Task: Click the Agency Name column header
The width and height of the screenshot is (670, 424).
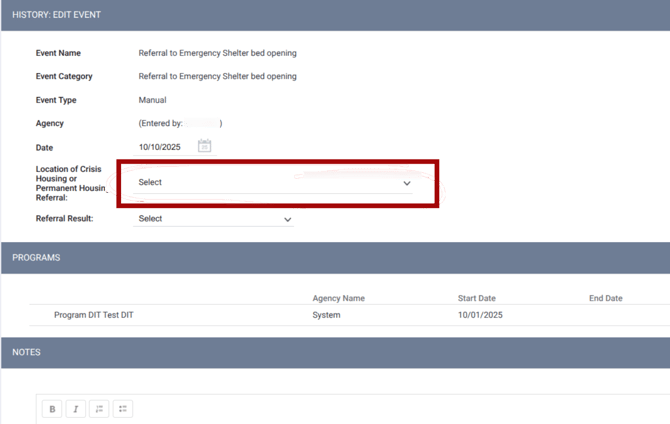Action: [x=338, y=298]
